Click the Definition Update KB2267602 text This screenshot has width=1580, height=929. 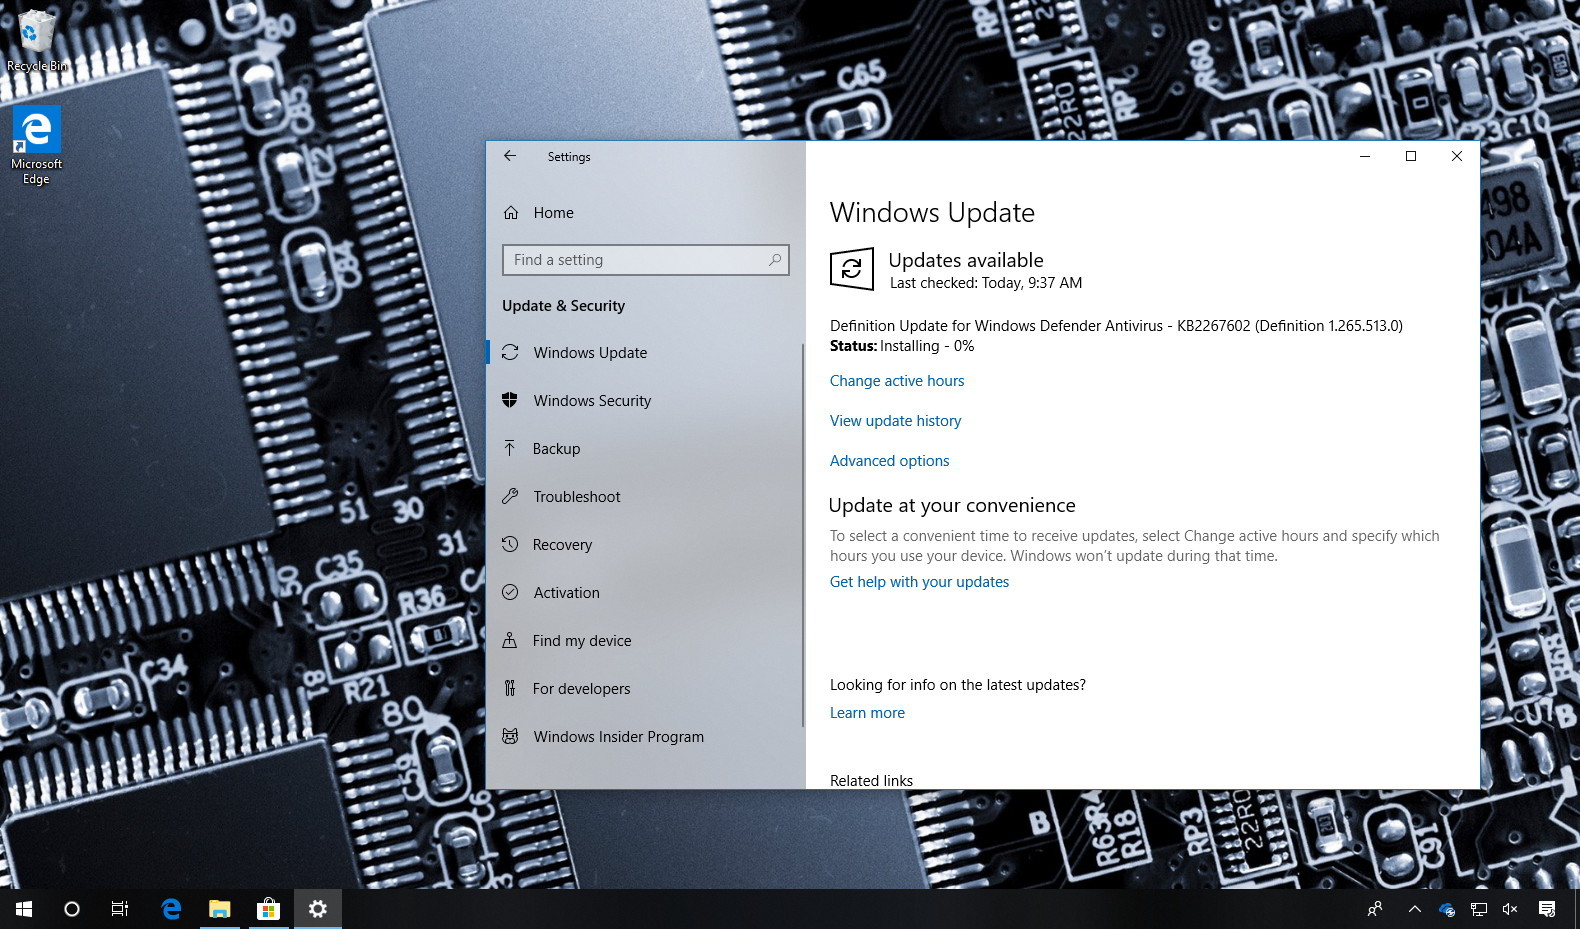point(1116,326)
